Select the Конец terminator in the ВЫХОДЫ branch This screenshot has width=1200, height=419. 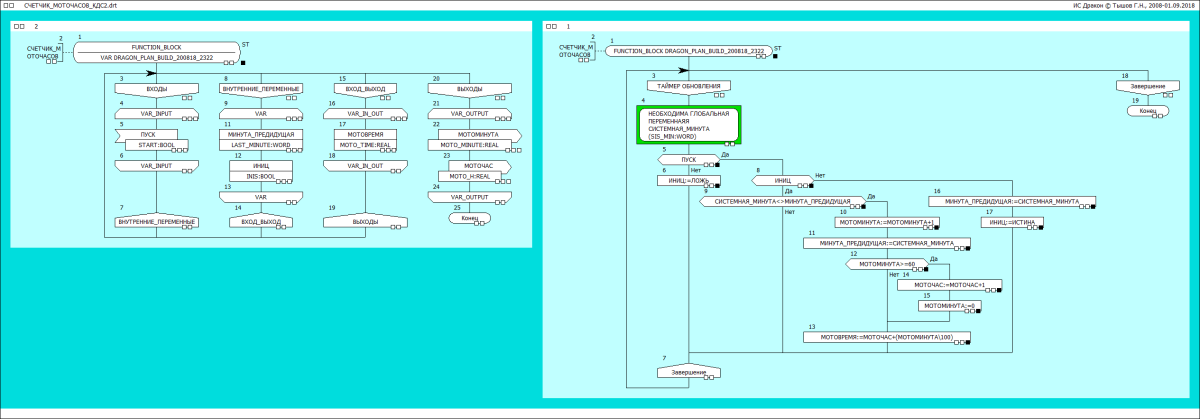[x=469, y=218]
